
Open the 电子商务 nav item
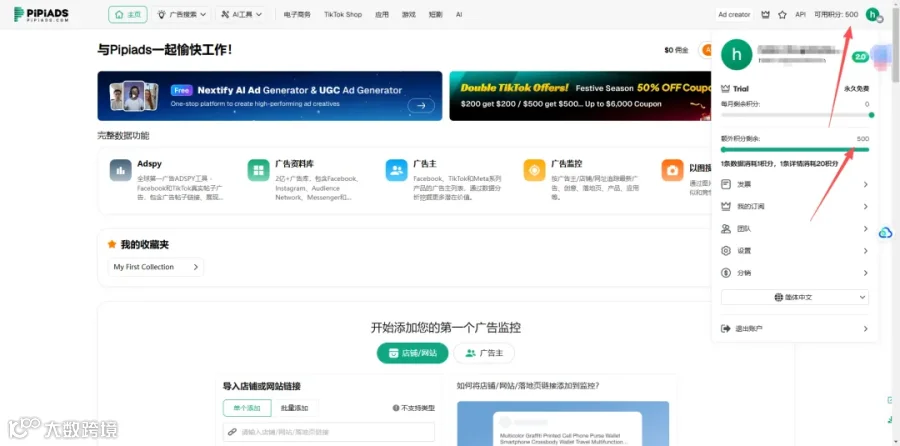point(297,14)
